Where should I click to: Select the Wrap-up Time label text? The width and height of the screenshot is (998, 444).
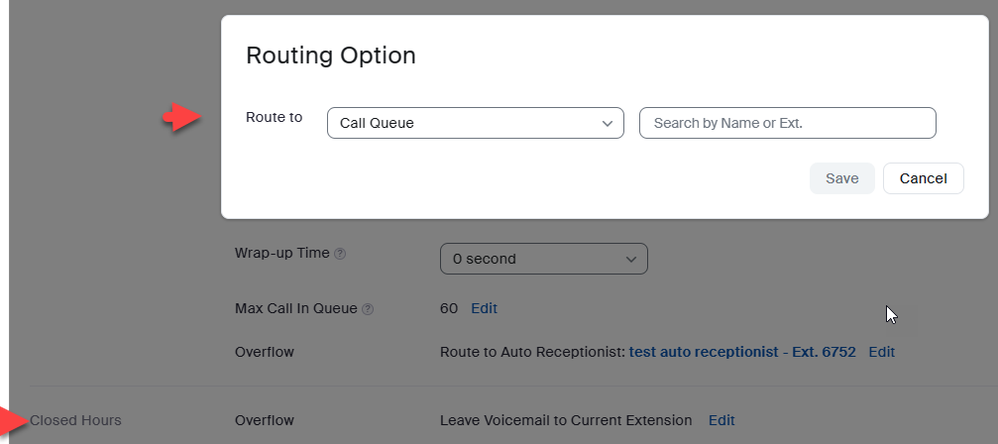click(x=282, y=253)
